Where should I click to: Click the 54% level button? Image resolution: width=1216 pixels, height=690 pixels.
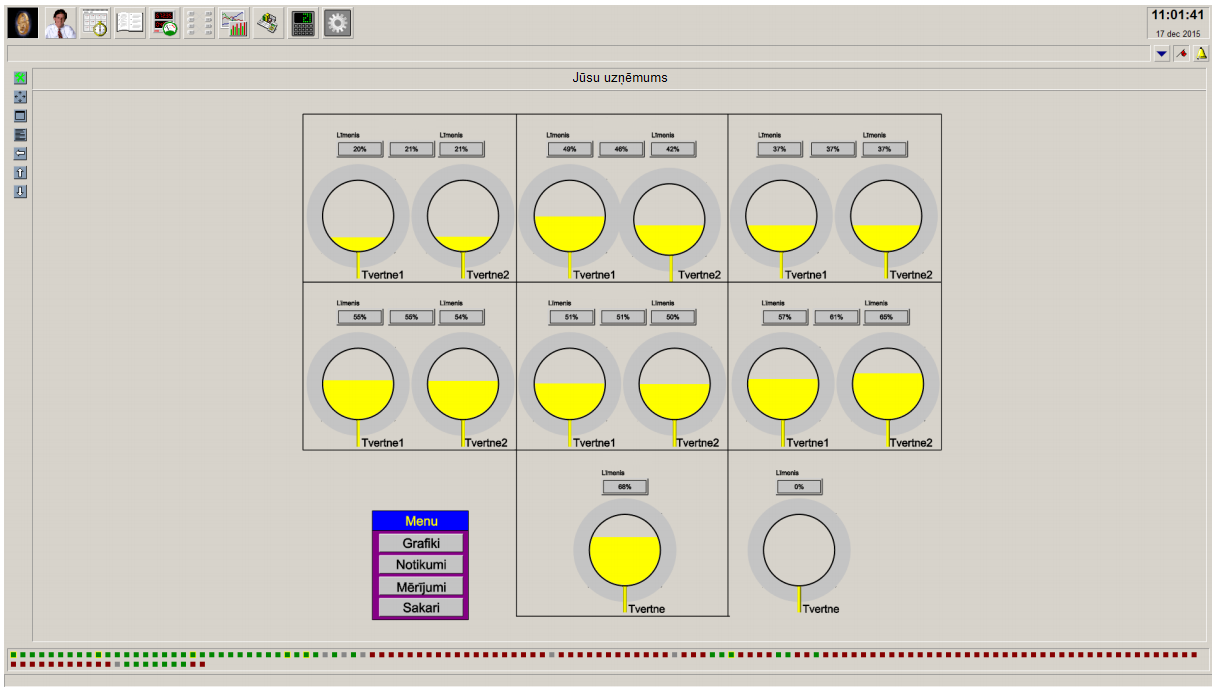coord(462,317)
